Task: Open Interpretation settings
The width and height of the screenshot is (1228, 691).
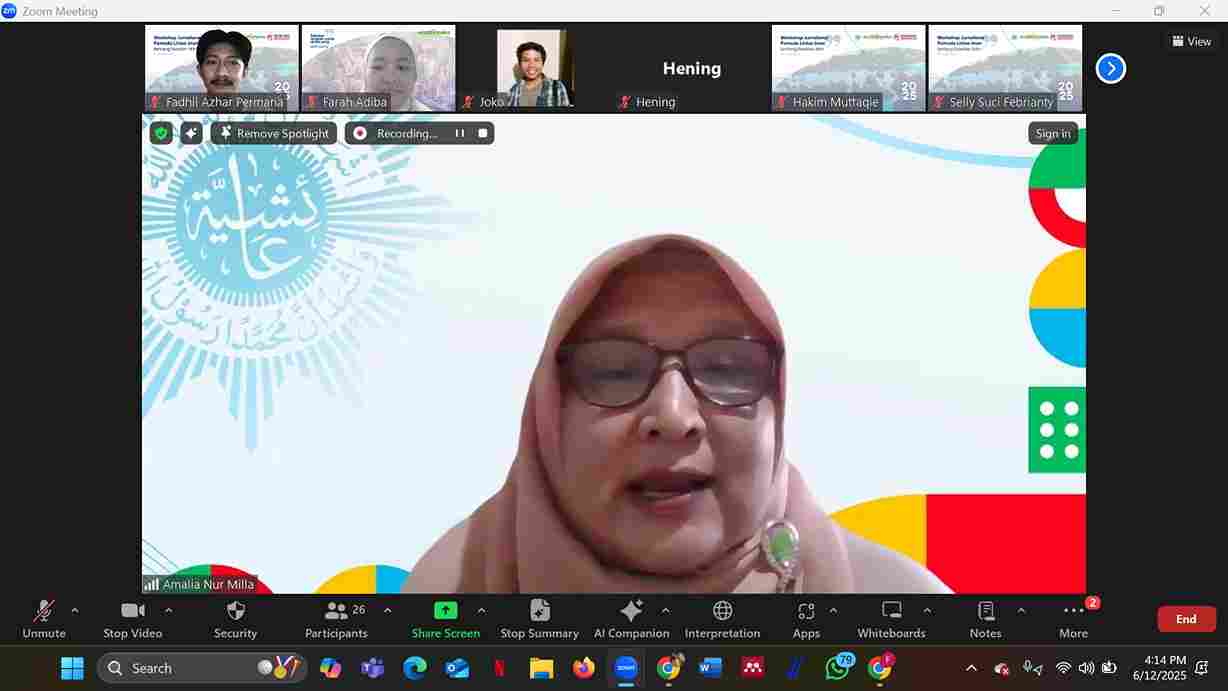Action: (x=722, y=618)
